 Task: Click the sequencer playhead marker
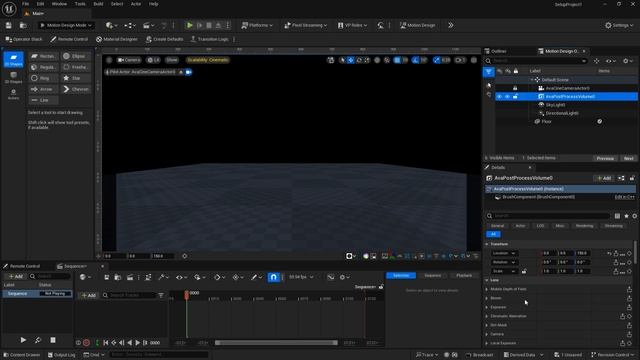pos(187,295)
